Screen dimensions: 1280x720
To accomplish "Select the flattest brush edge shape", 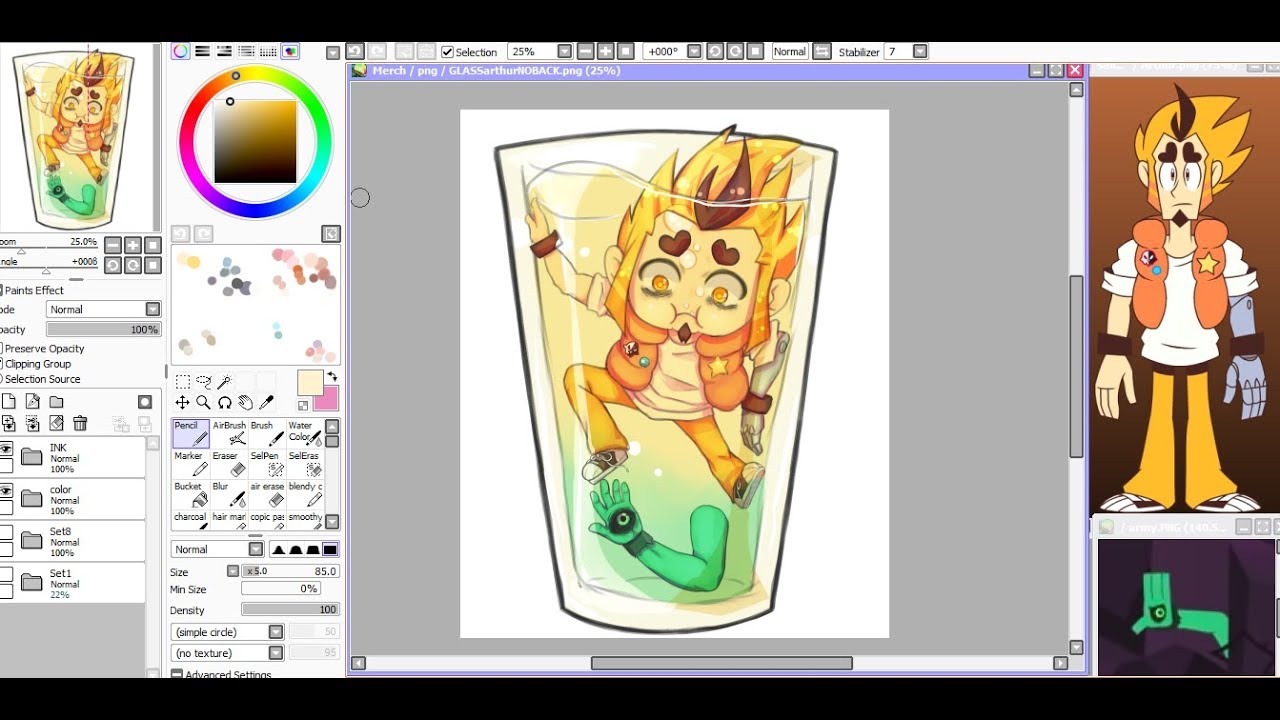I will 329,549.
